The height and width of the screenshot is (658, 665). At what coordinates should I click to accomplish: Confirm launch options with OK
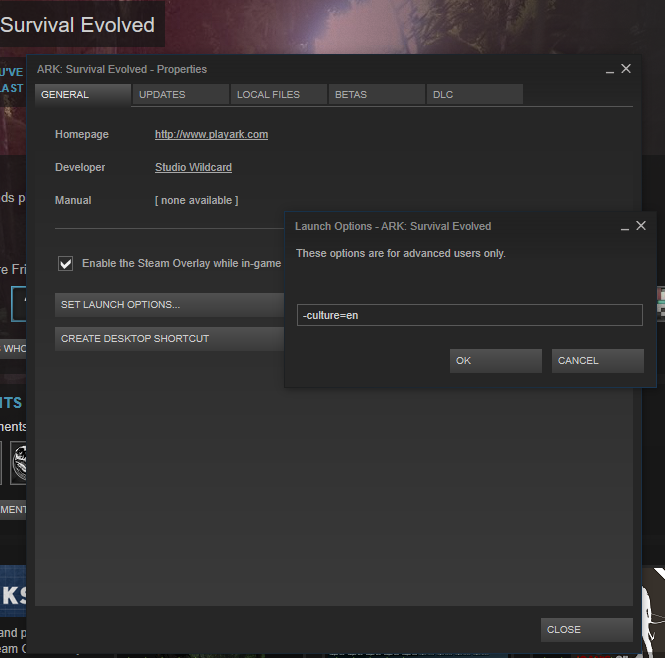[x=495, y=361]
